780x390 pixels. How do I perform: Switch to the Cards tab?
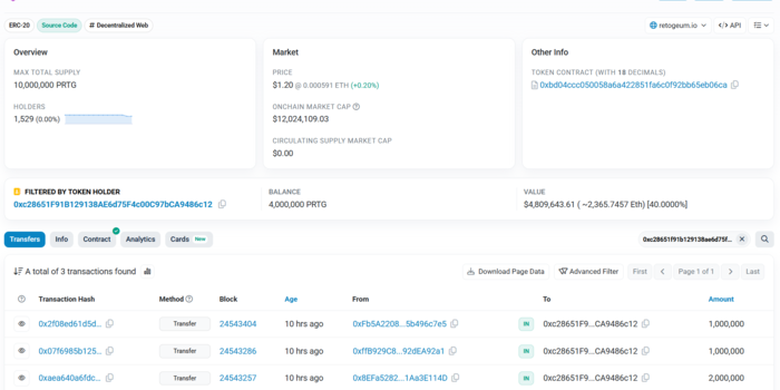(189, 239)
